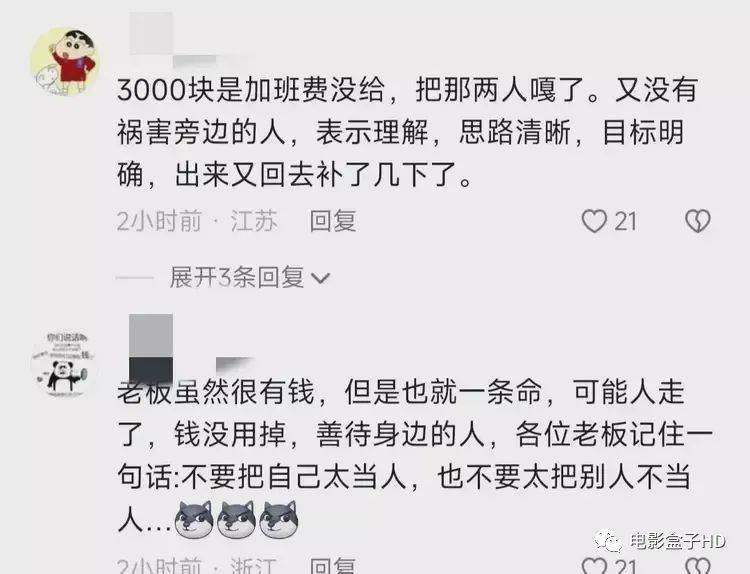Like the second comment with heart icon
Image resolution: width=750 pixels, height=574 pixels.
click(x=594, y=566)
